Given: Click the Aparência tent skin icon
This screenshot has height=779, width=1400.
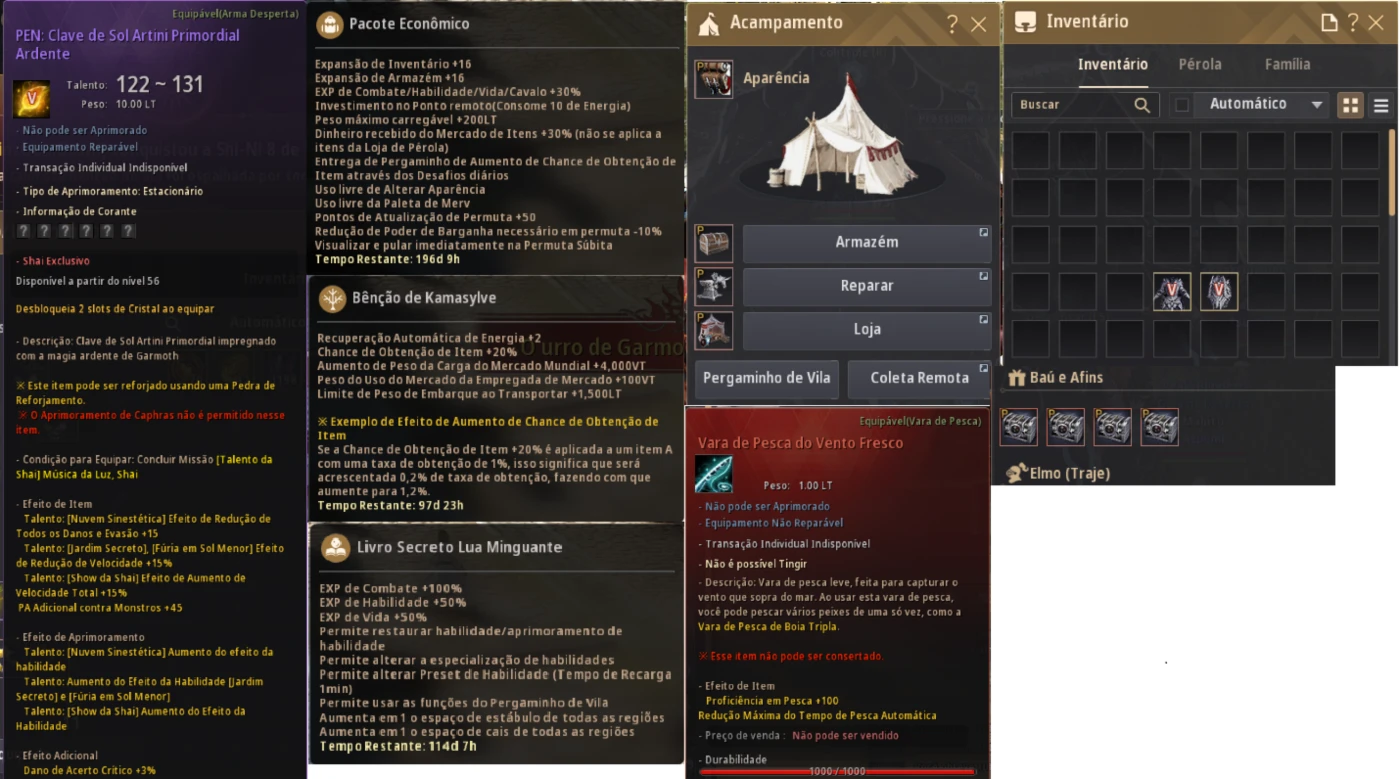Looking at the screenshot, I should point(714,79).
